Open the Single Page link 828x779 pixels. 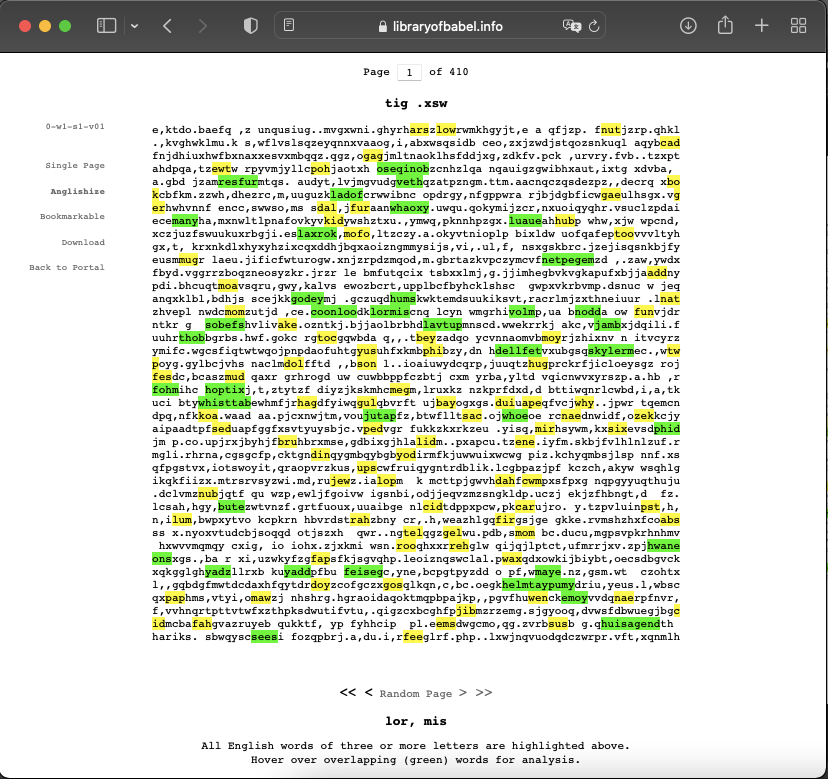(75, 166)
